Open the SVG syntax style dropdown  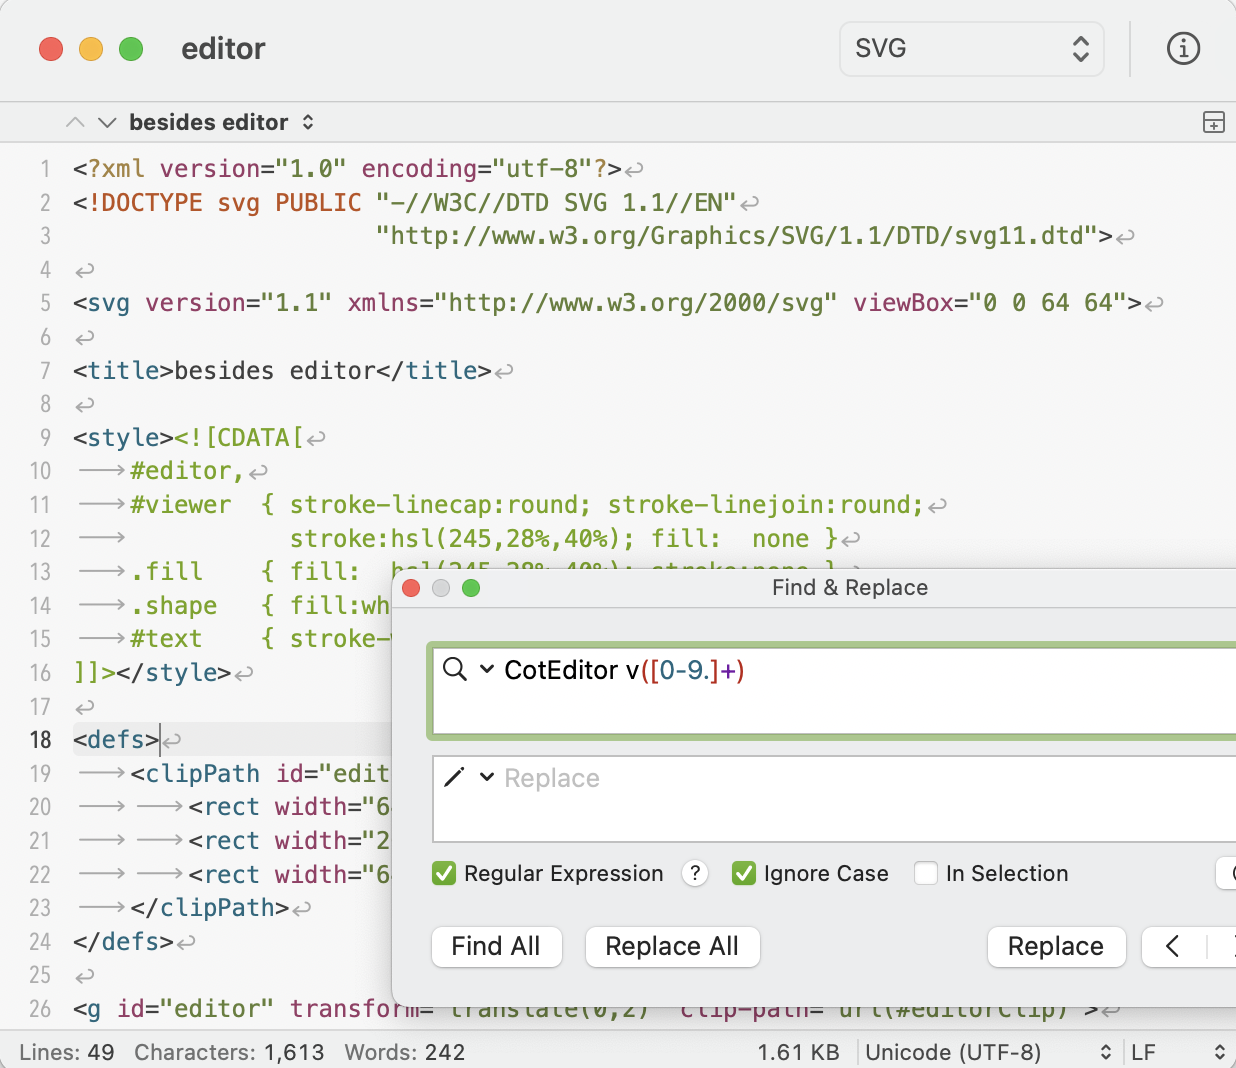click(x=970, y=48)
